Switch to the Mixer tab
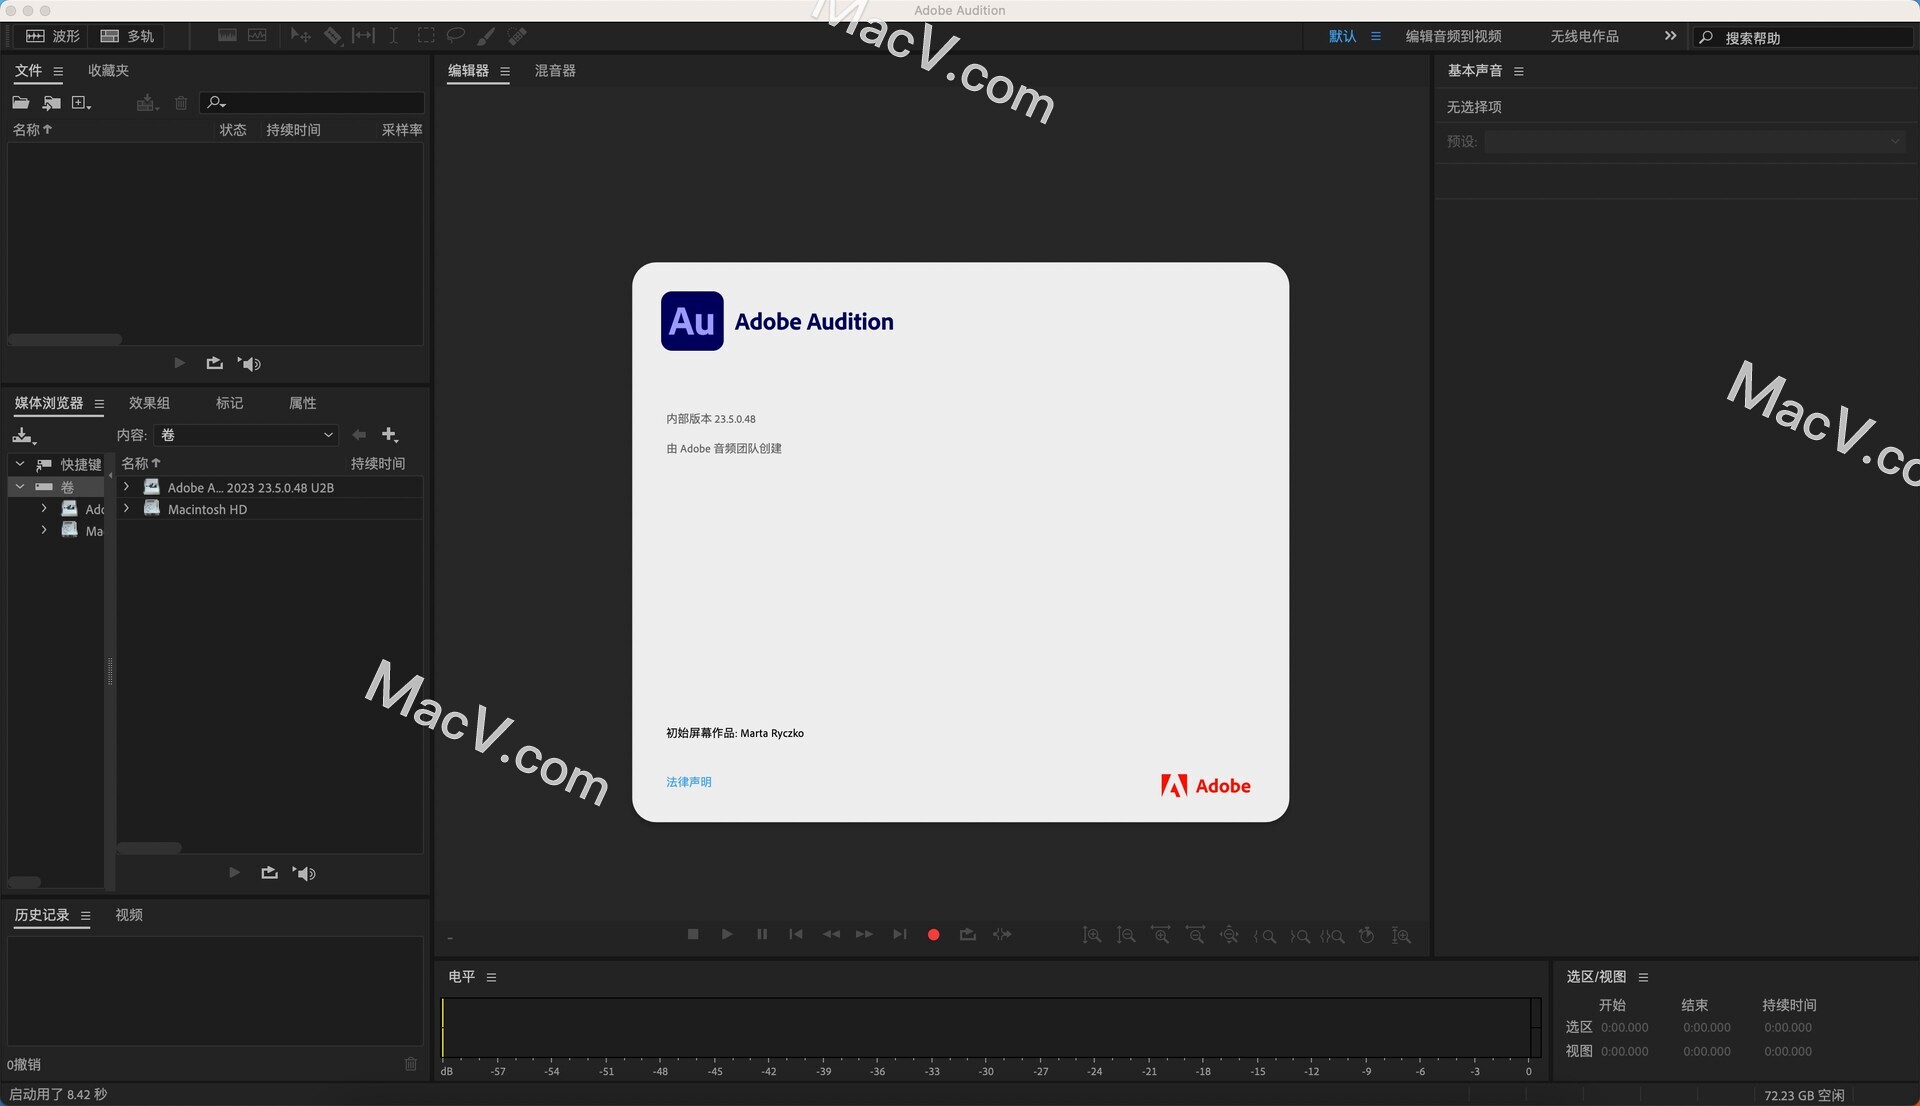 coord(555,71)
